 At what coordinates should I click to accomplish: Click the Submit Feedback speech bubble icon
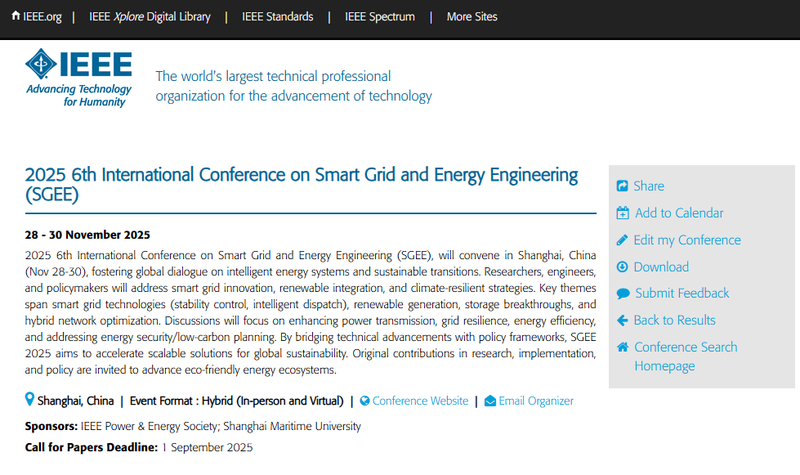tap(623, 293)
